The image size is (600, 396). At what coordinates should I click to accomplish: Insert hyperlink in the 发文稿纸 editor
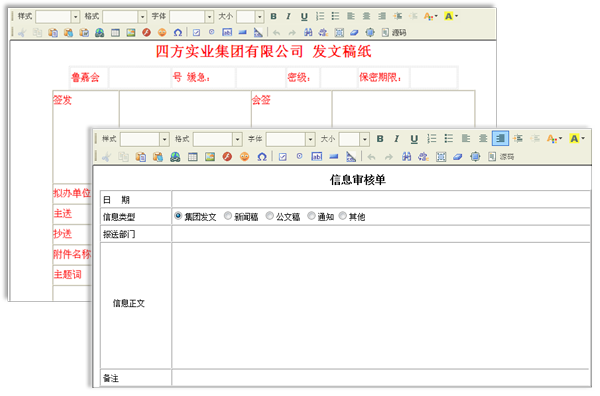coord(99,33)
